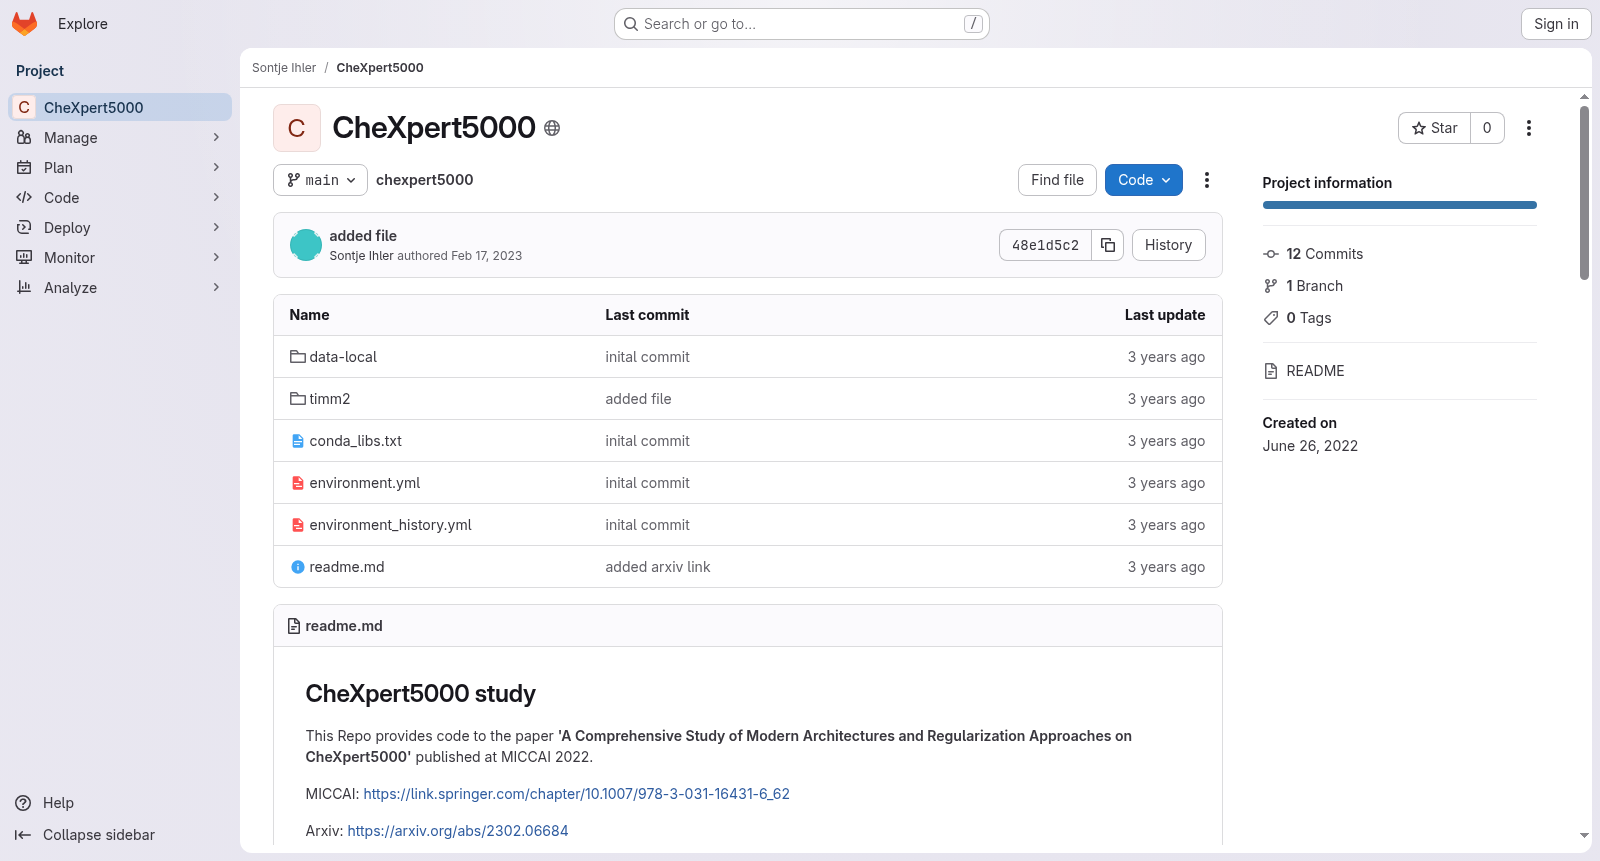Click the branch icon beside 1 Branch
This screenshot has width=1600, height=861.
pos(1271,286)
